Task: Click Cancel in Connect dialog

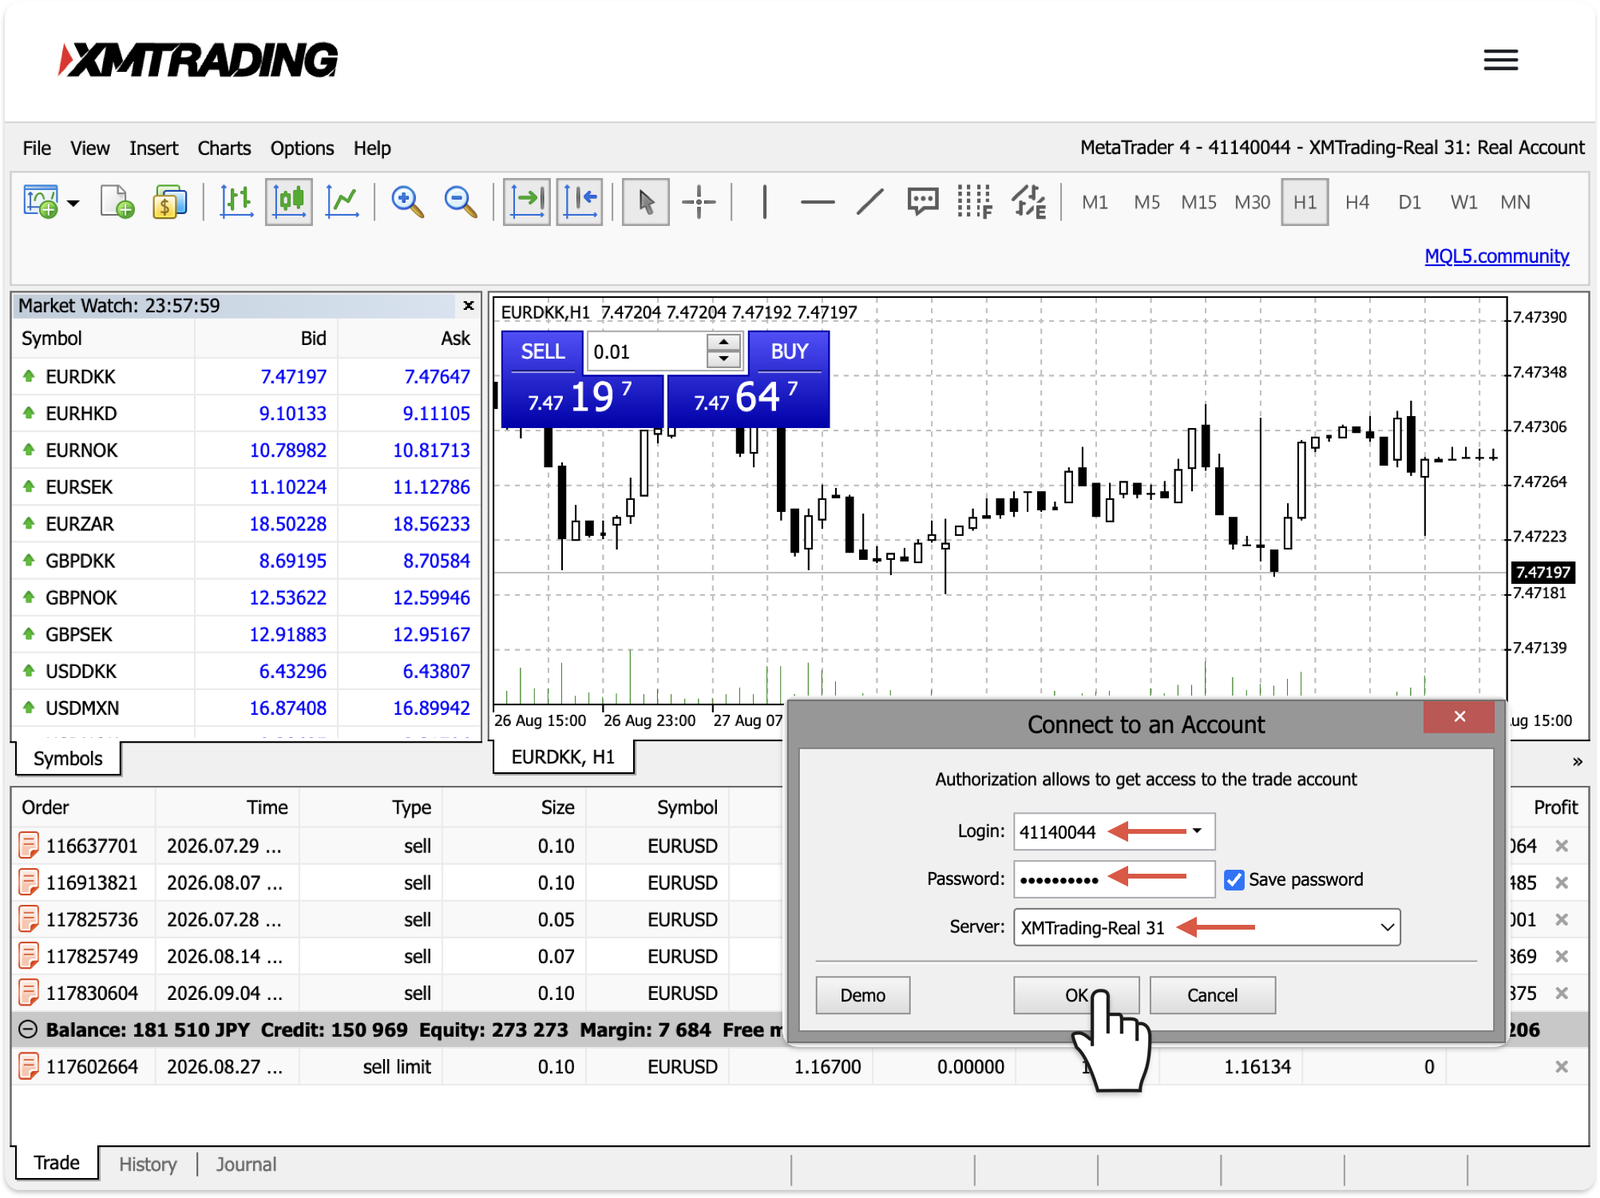Action: (1212, 995)
